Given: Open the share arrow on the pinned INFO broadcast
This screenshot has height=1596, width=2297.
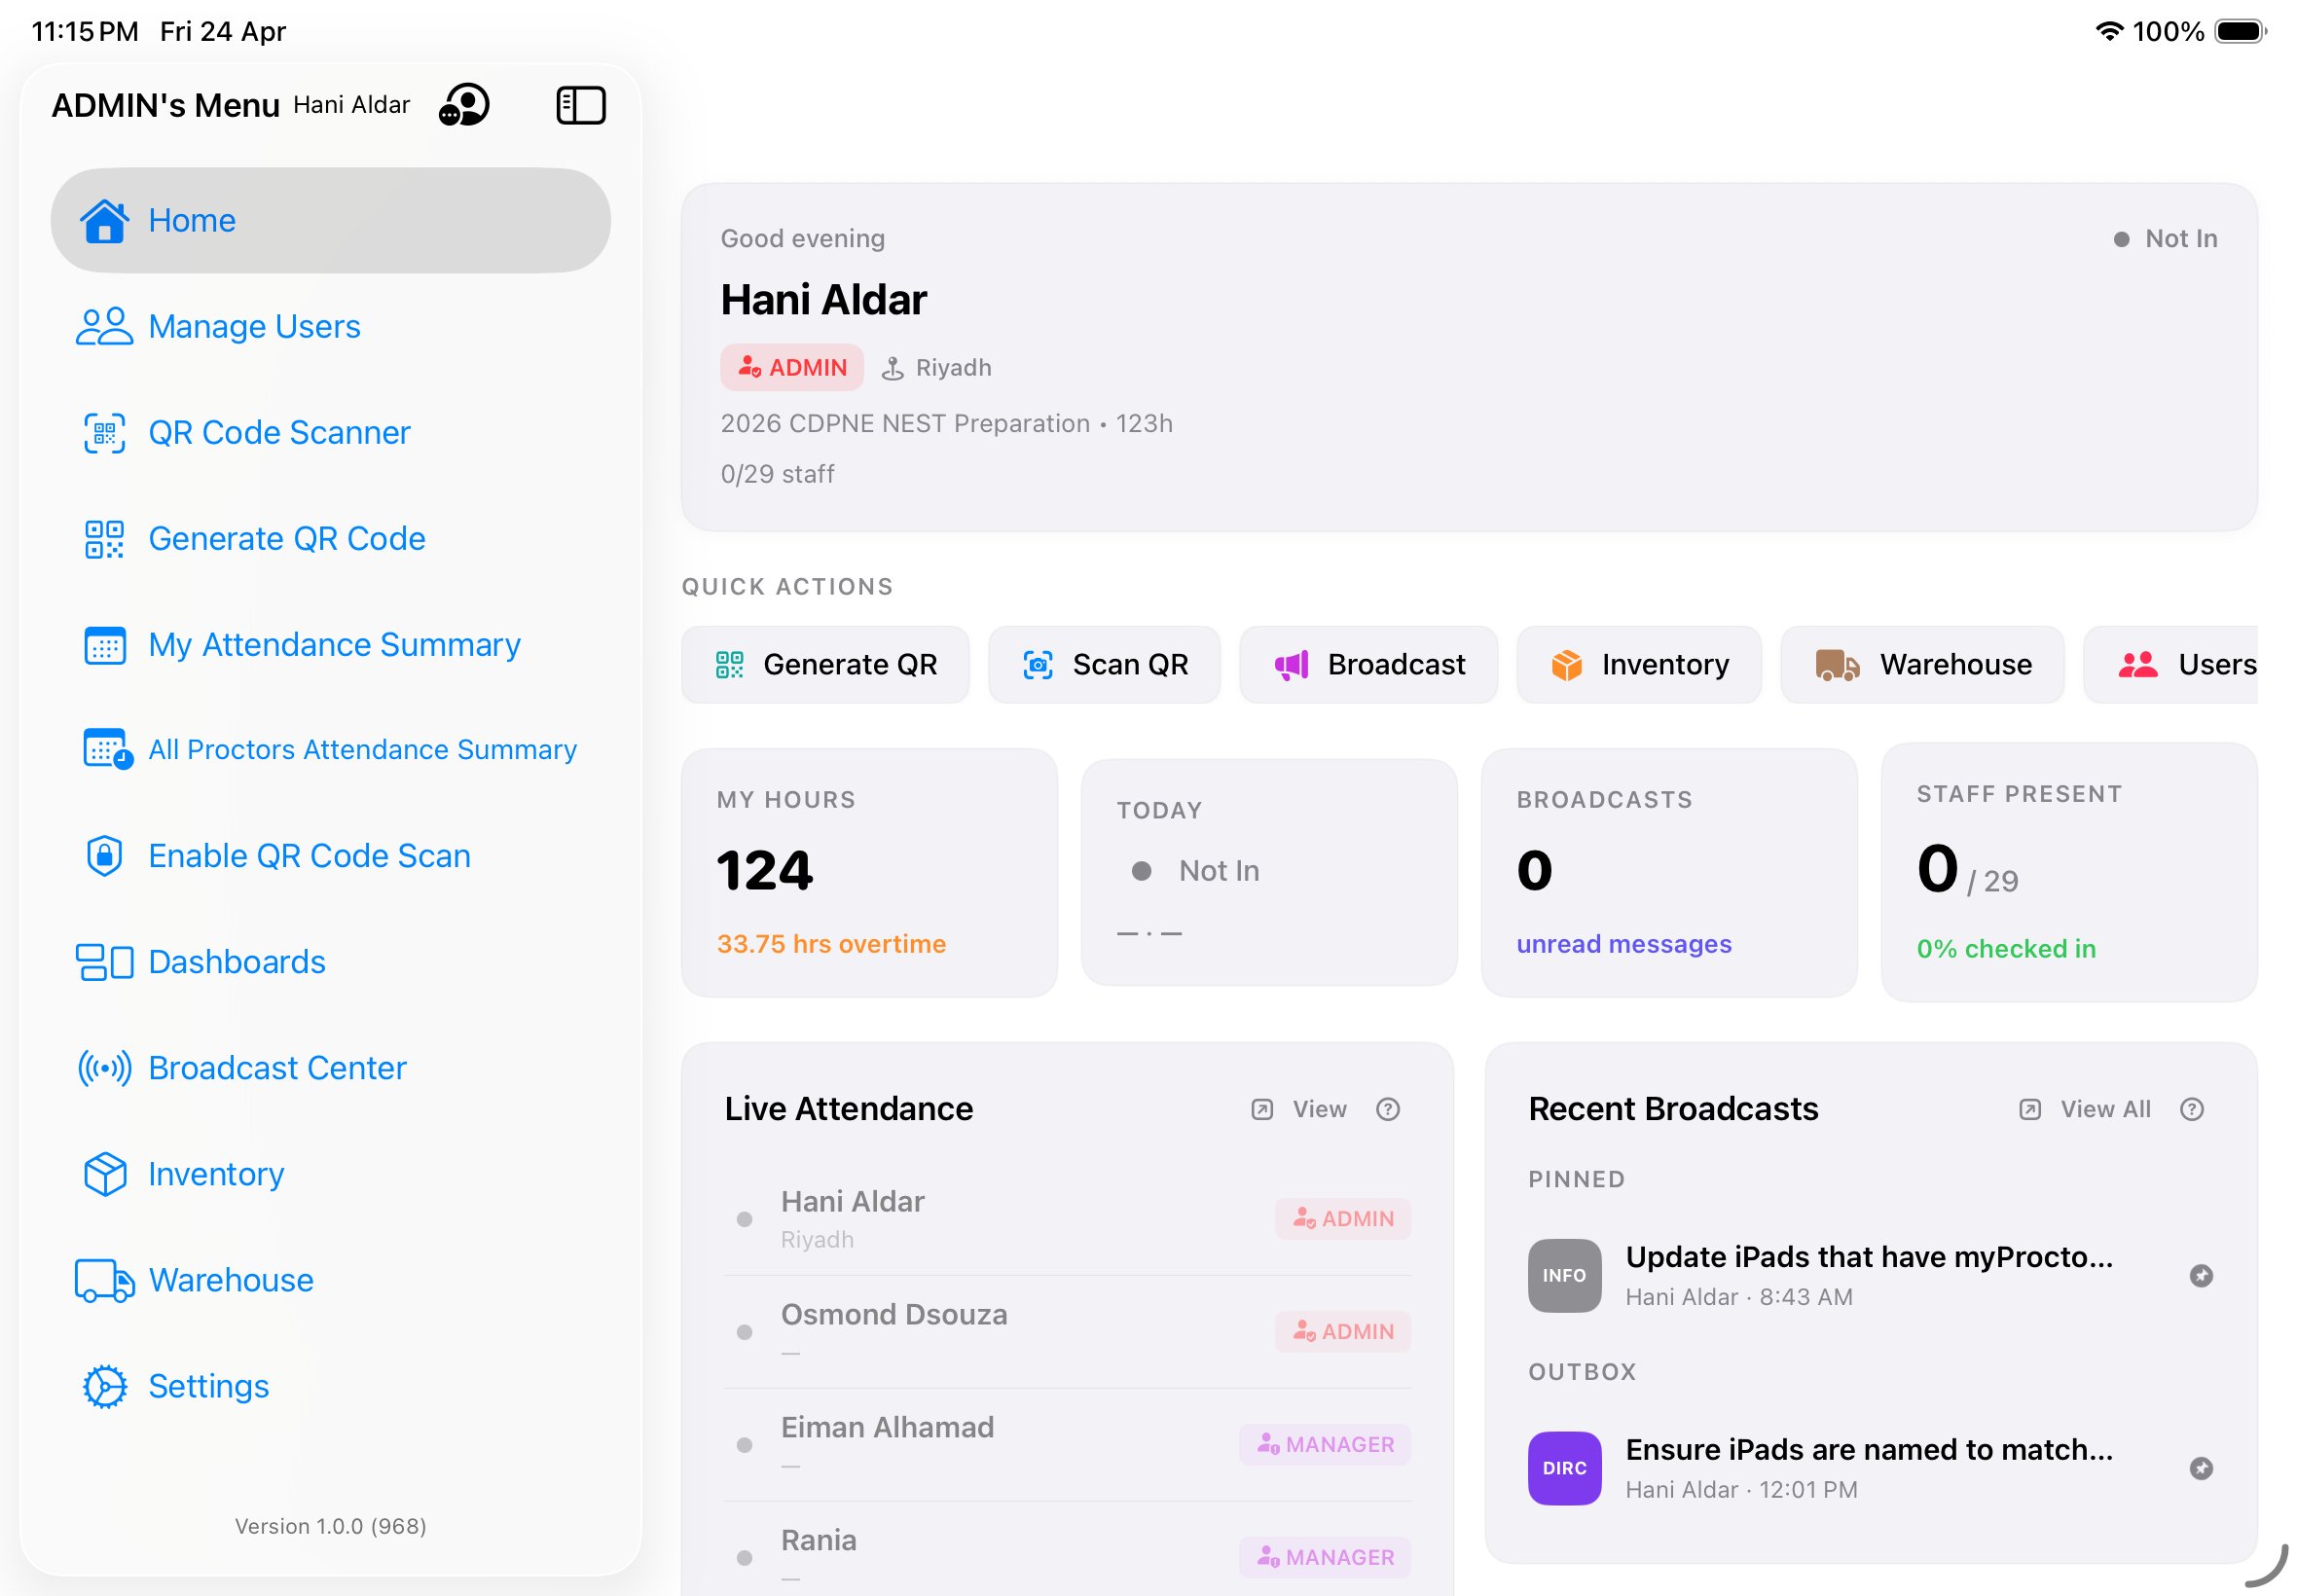Looking at the screenshot, I should 2203,1276.
